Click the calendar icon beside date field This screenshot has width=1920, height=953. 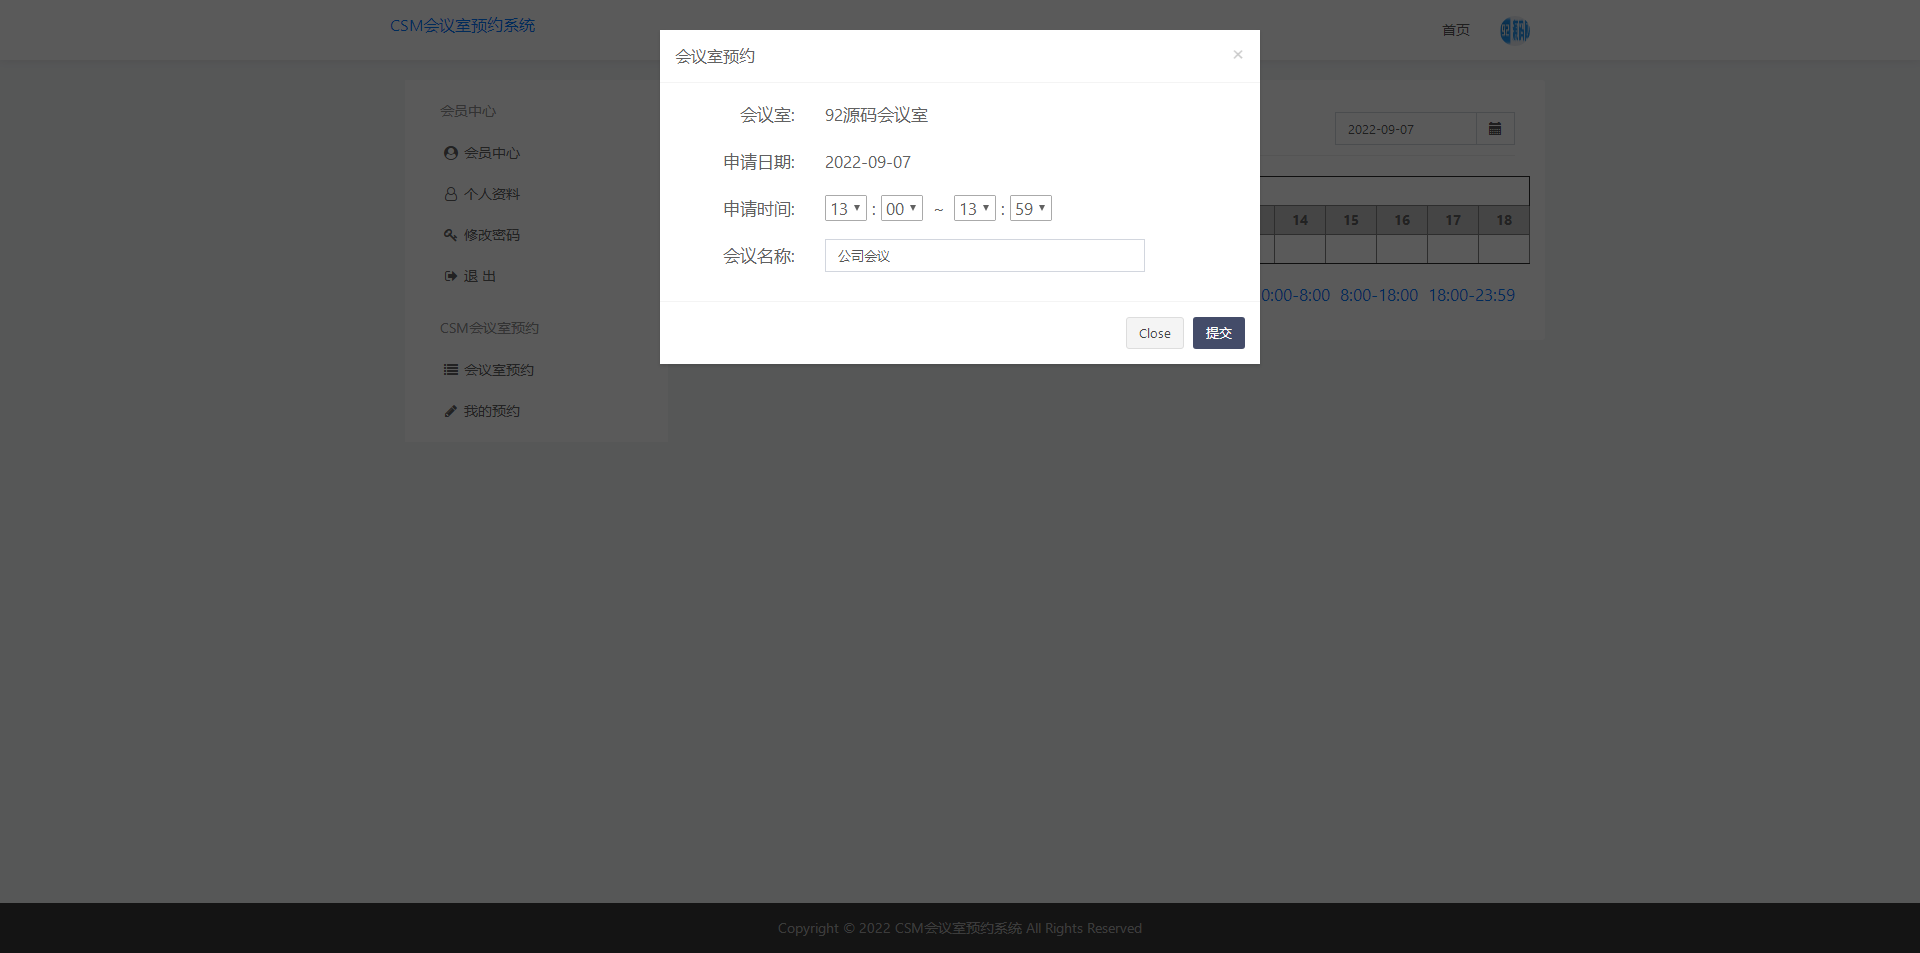pyautogui.click(x=1495, y=129)
